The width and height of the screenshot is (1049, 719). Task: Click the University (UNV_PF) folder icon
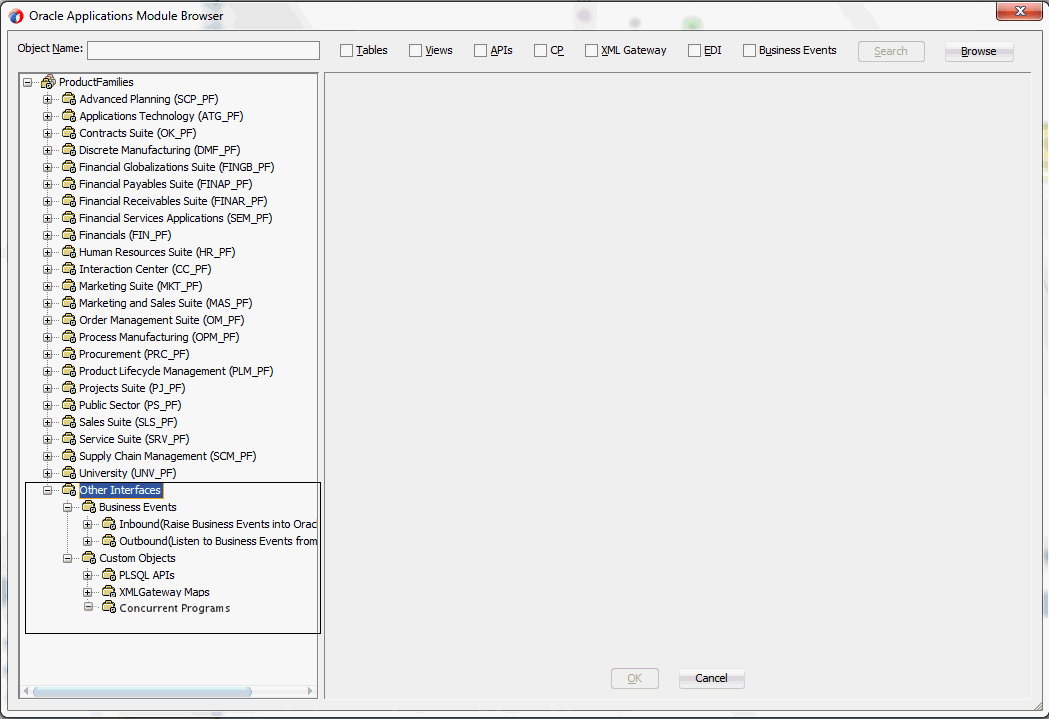tap(69, 473)
